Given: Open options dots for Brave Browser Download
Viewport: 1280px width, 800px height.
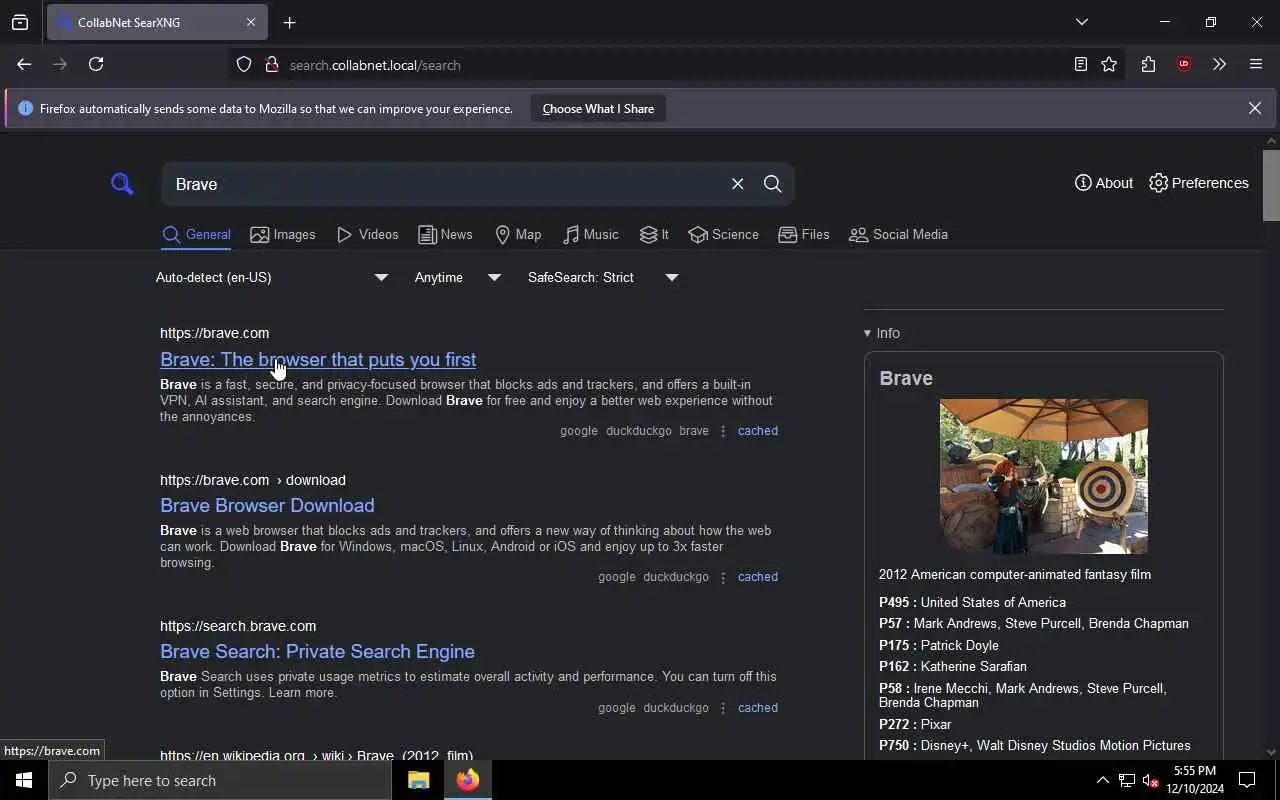Looking at the screenshot, I should coord(723,577).
